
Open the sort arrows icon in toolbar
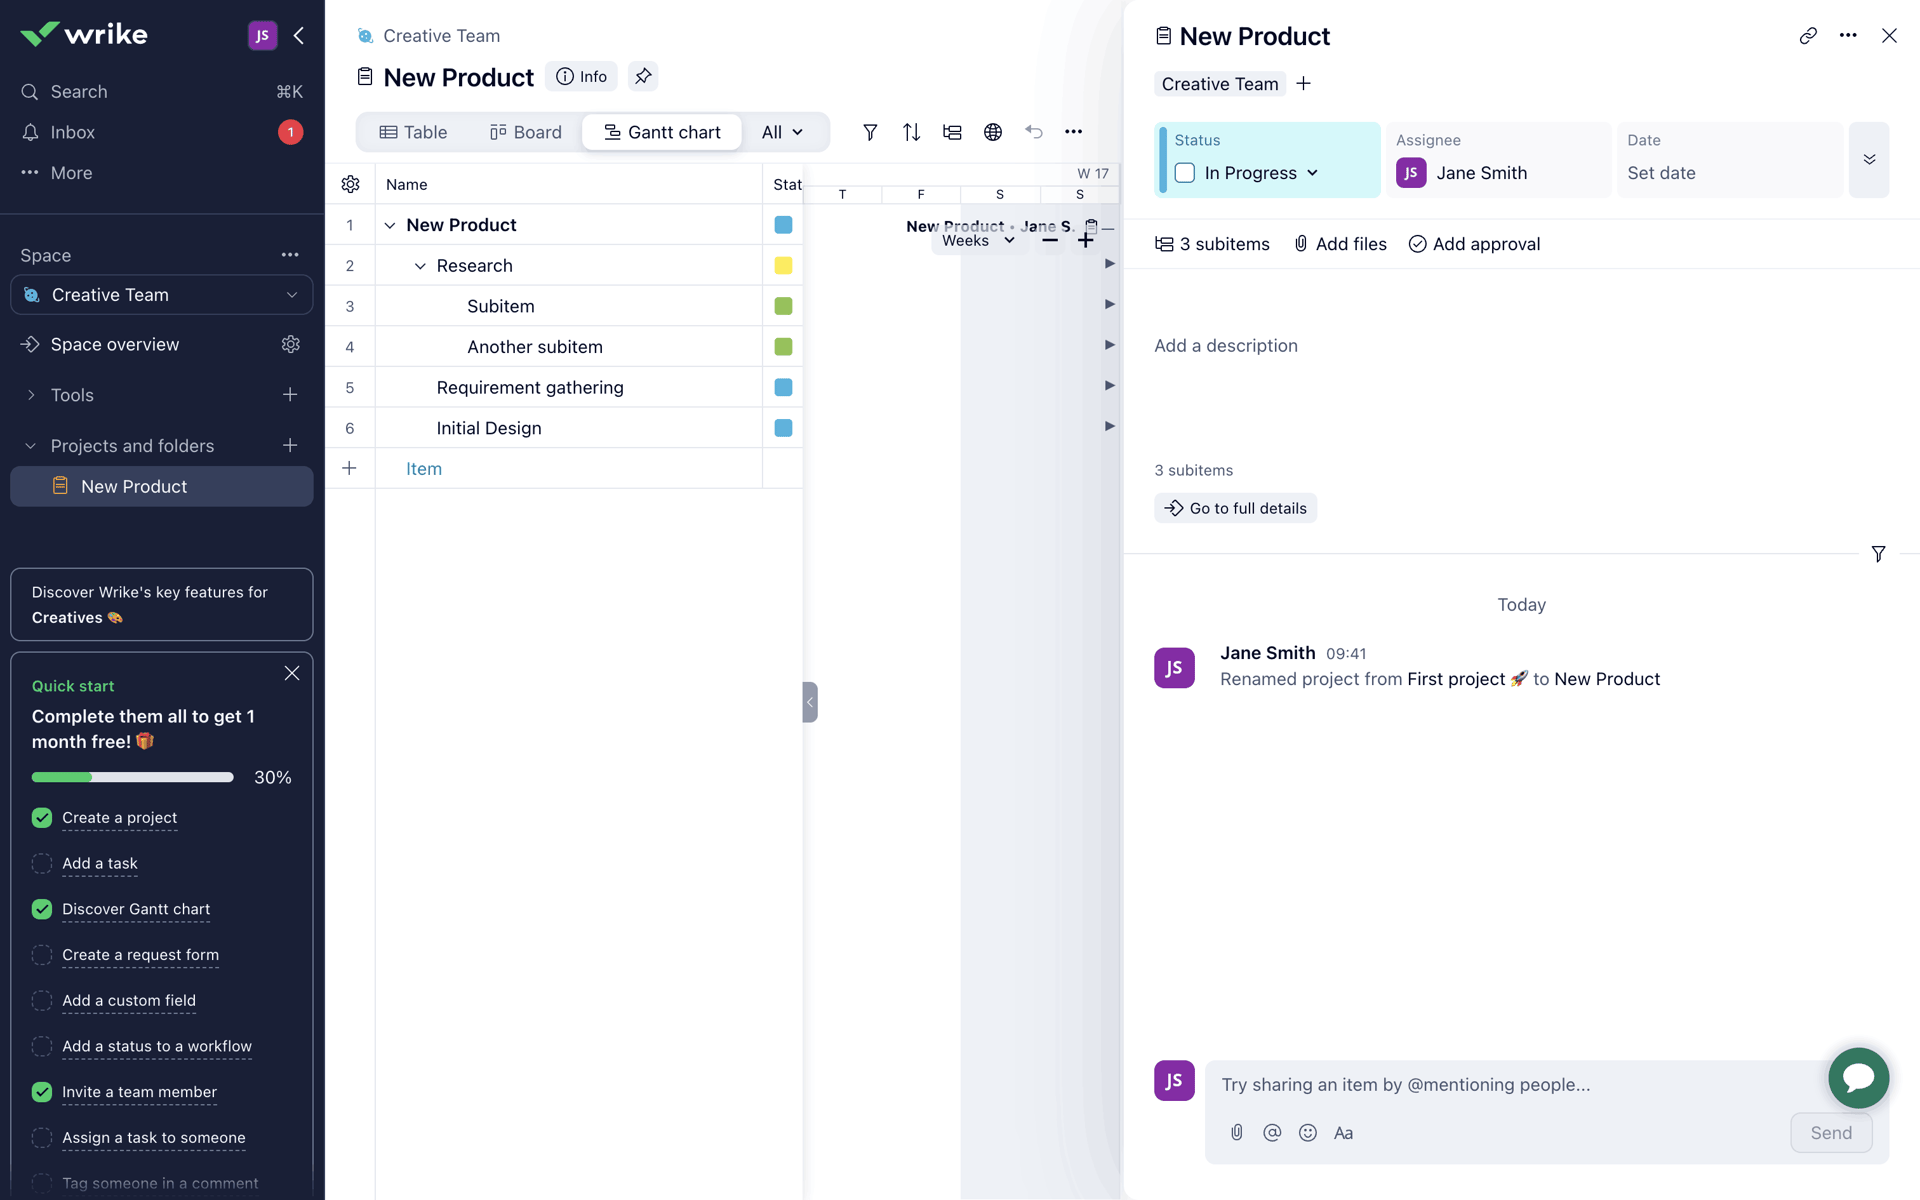click(x=911, y=132)
